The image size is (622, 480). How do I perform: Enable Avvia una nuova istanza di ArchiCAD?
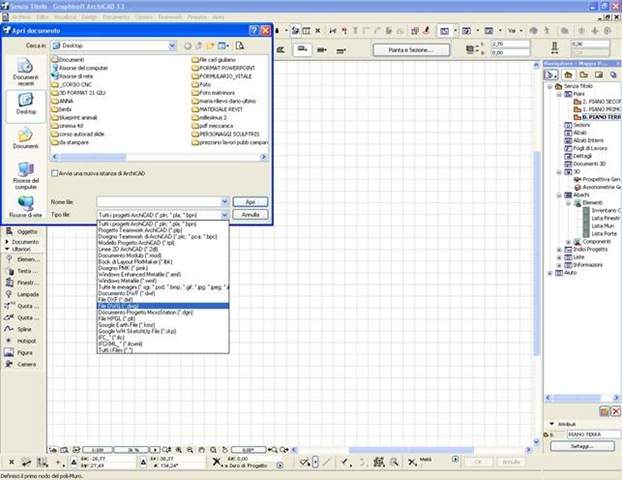click(55, 173)
